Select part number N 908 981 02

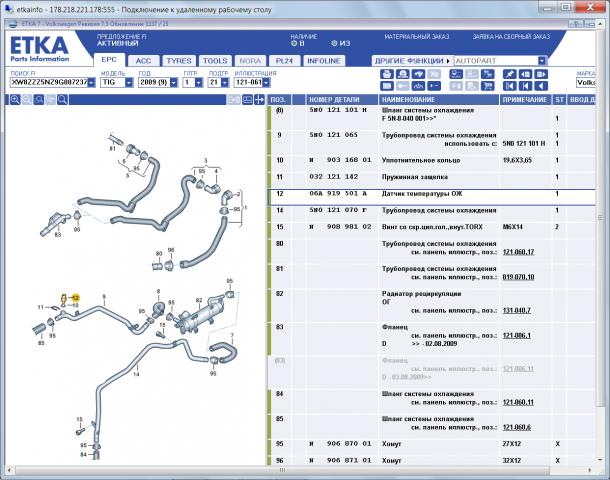coord(340,227)
